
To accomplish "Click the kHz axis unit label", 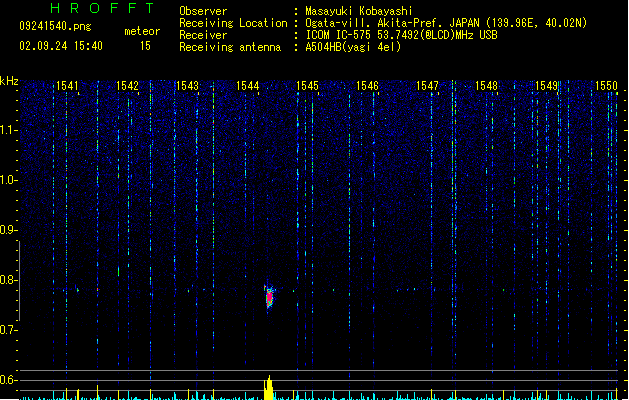I will (x=9, y=81).
